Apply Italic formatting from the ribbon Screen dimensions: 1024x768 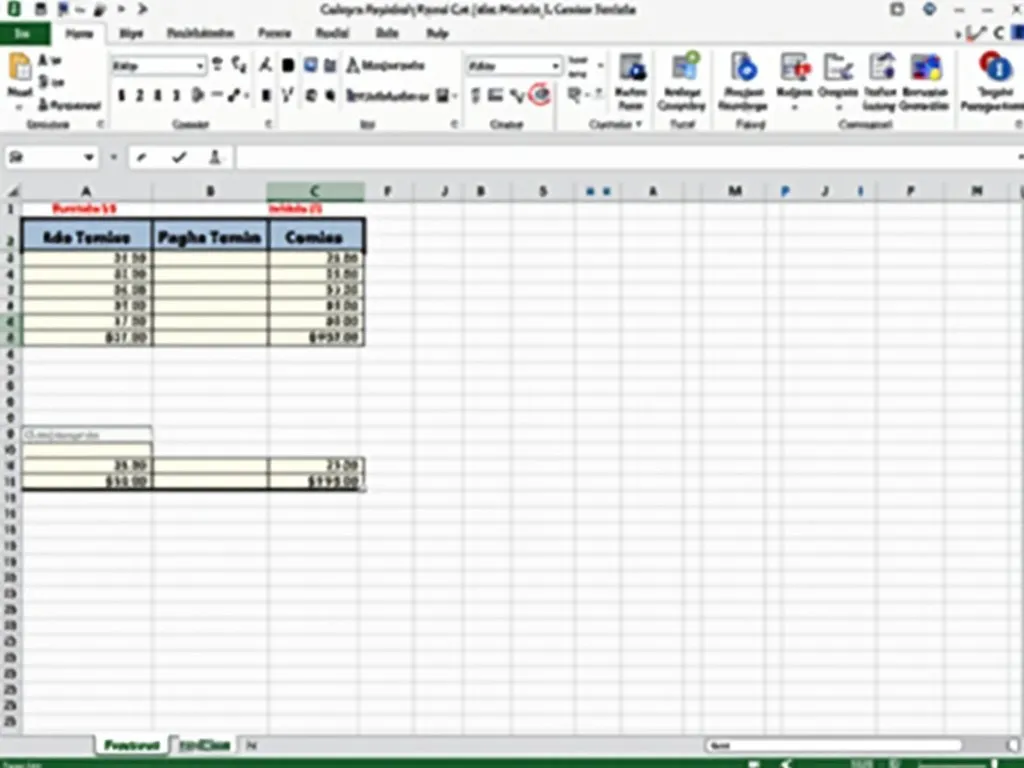(x=138, y=95)
